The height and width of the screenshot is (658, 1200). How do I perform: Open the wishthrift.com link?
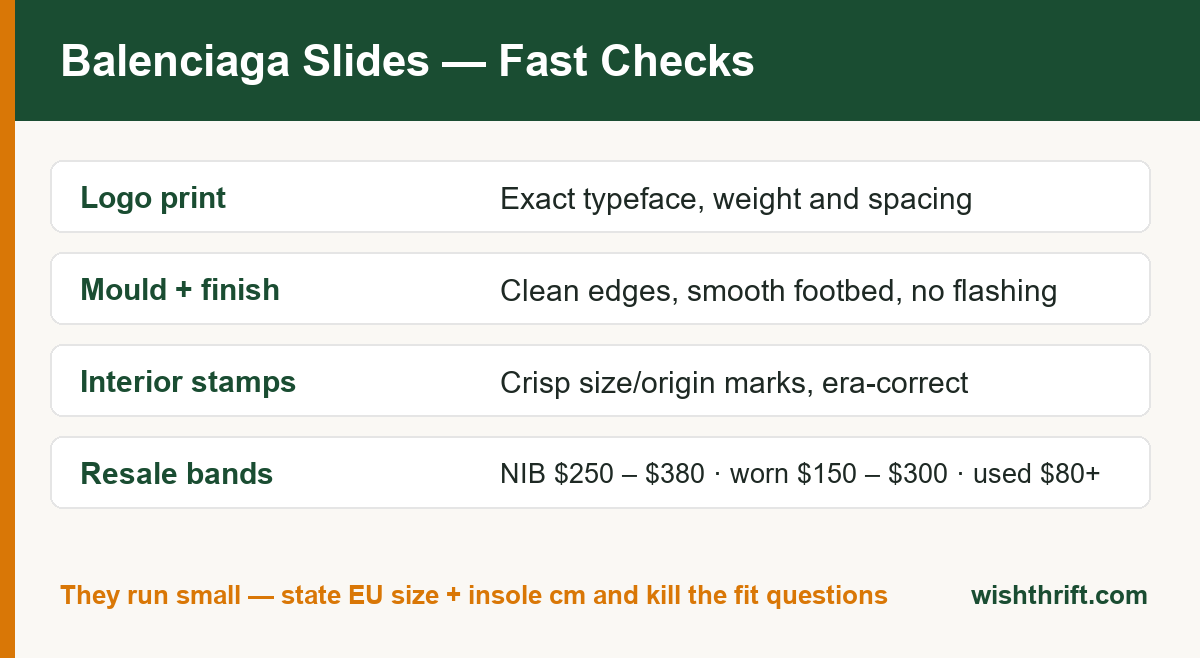click(1059, 595)
